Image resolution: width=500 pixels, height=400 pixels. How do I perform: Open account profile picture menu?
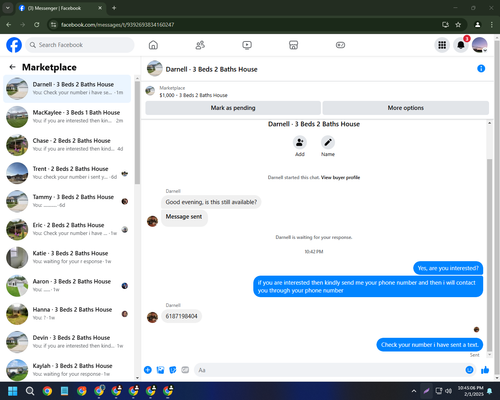pyautogui.click(x=480, y=45)
